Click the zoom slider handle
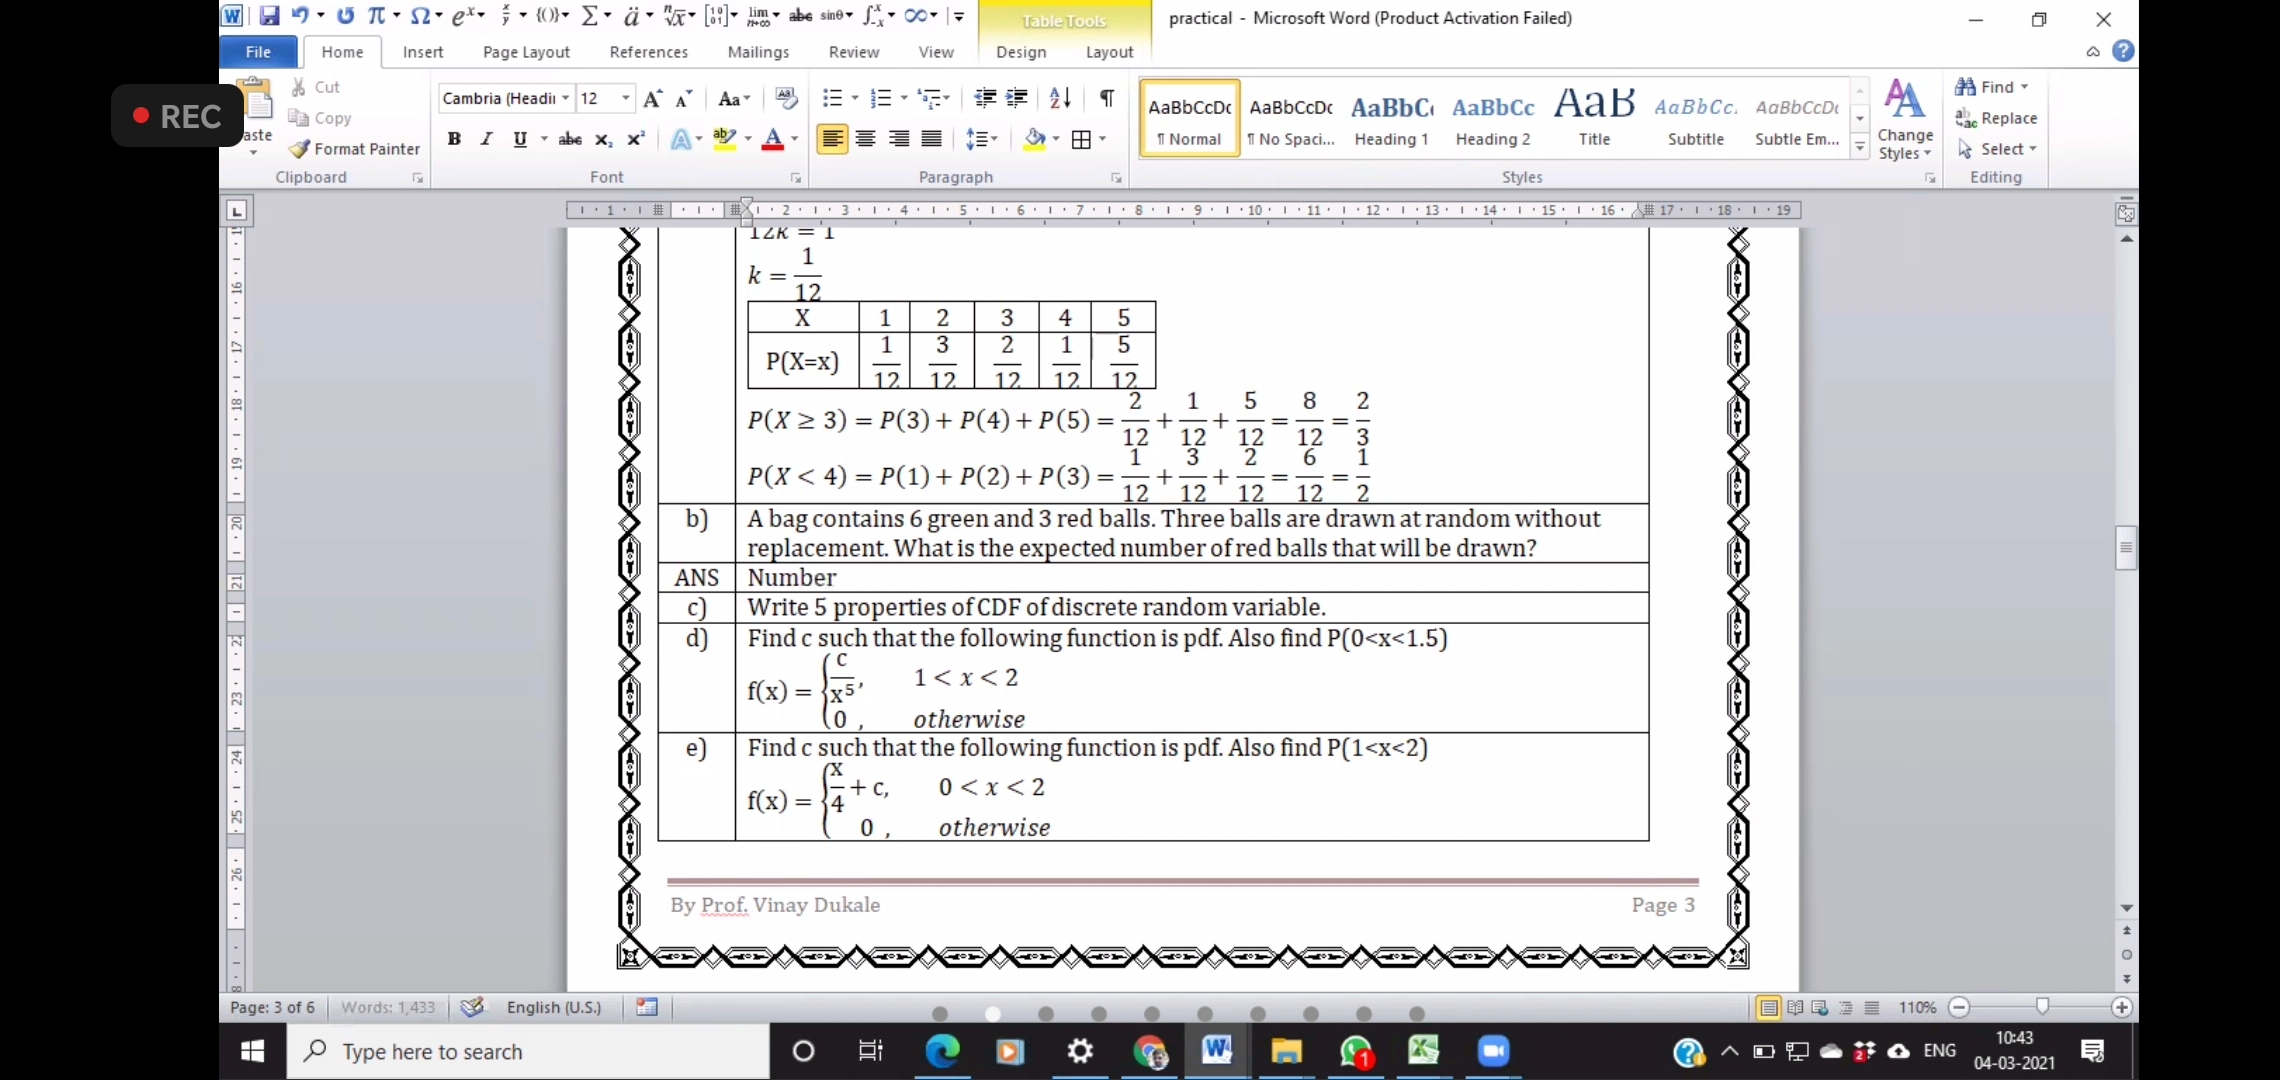Viewport: 2280px width, 1080px height. [x=2042, y=1006]
